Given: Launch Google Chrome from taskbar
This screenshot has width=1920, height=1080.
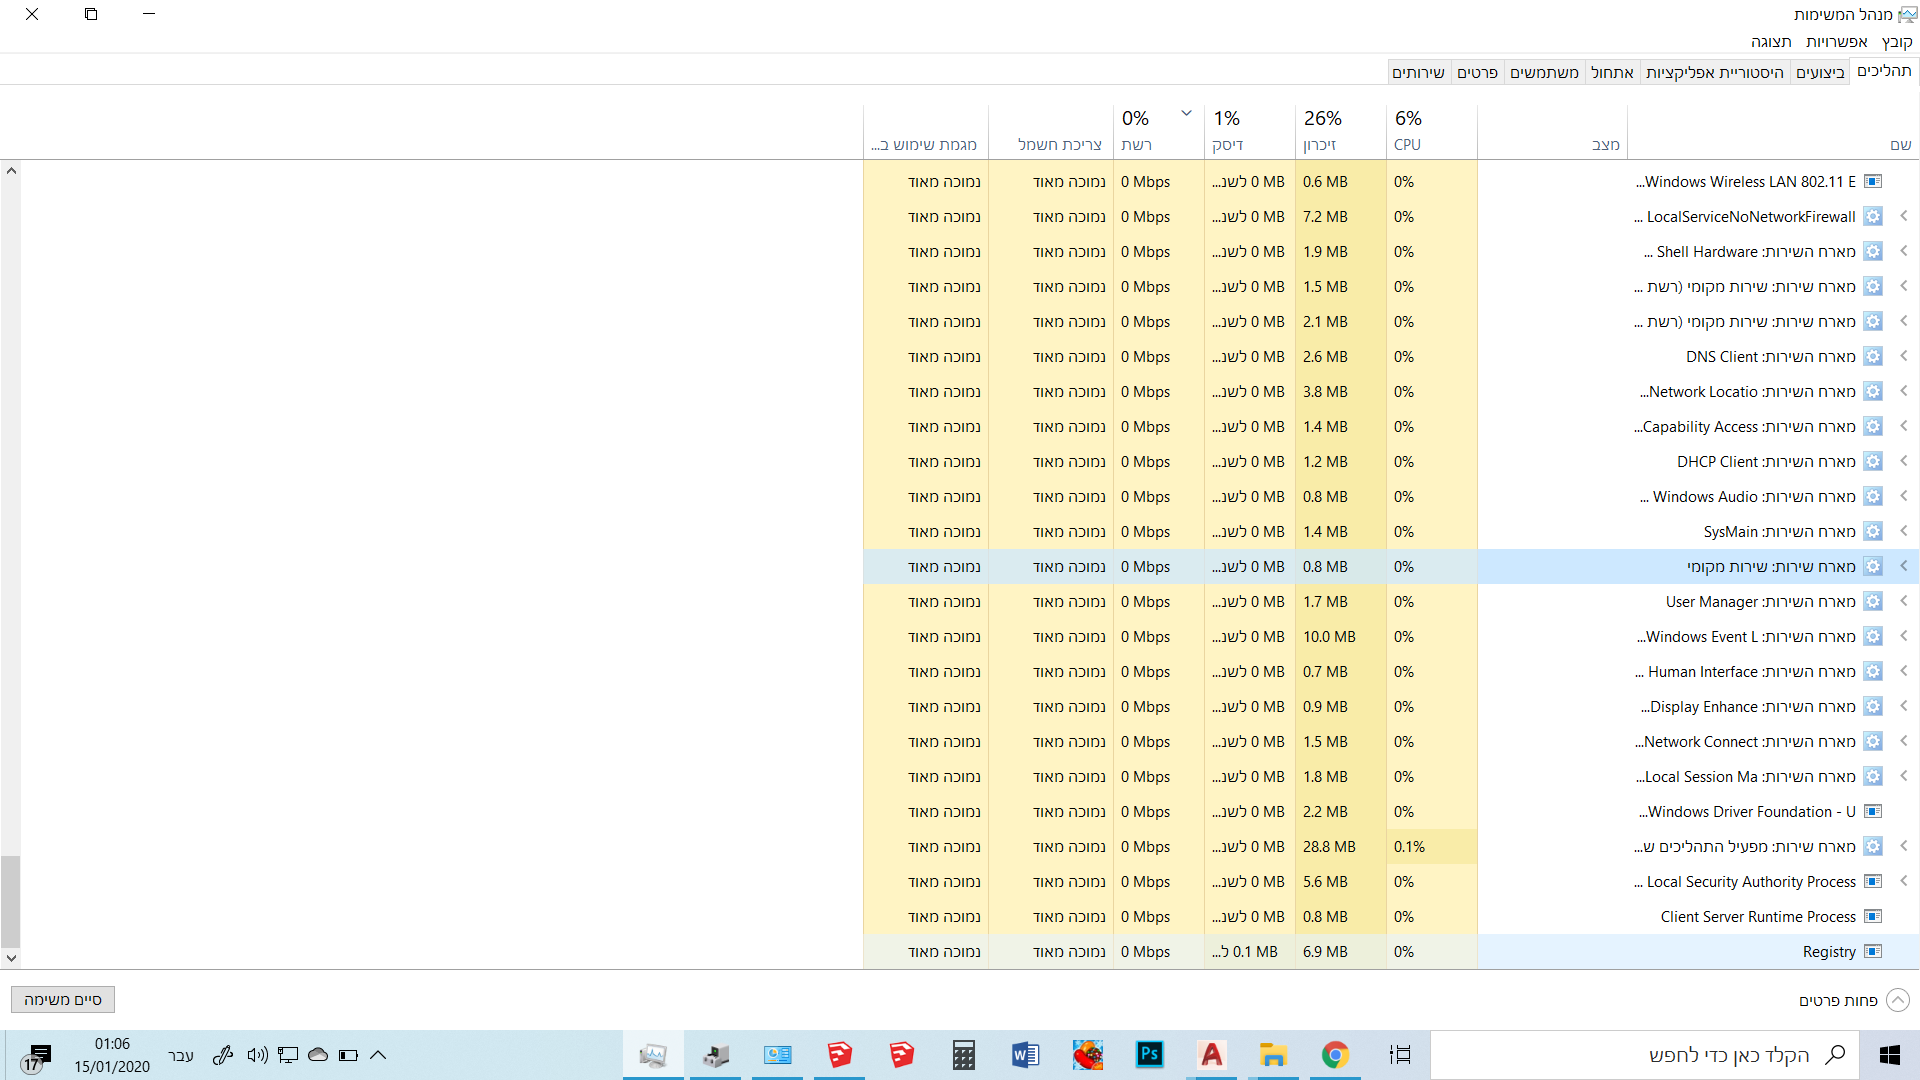Looking at the screenshot, I should tap(1335, 1055).
